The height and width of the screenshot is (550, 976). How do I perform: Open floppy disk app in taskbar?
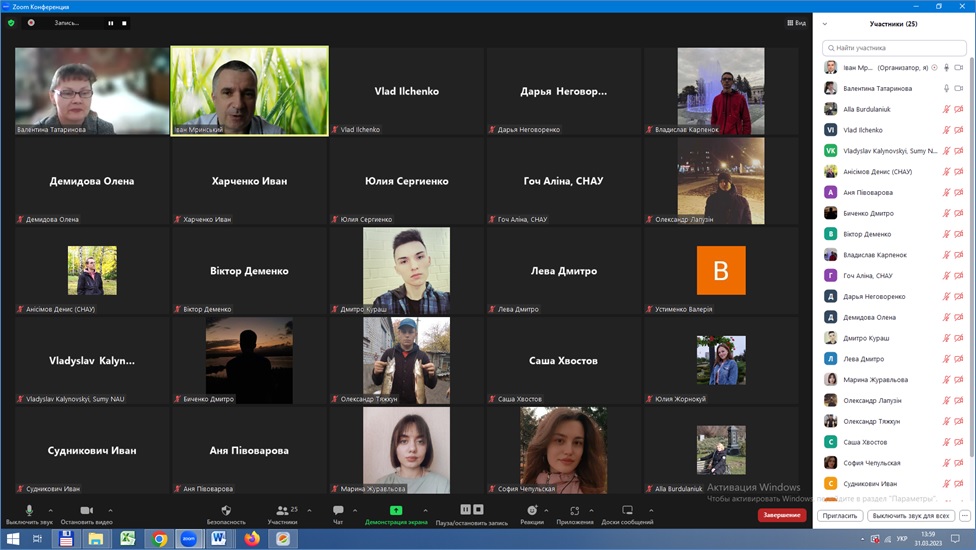click(x=66, y=539)
